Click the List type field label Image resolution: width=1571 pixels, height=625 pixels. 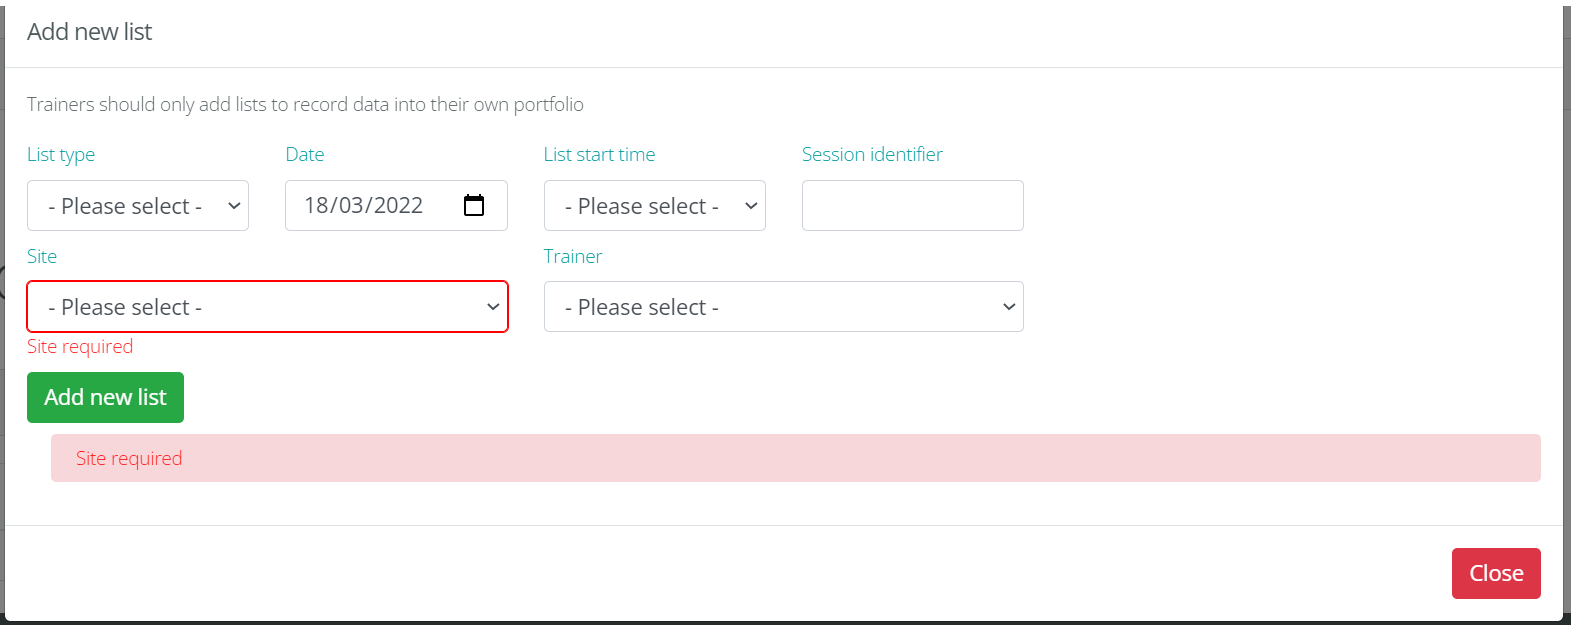click(x=61, y=155)
